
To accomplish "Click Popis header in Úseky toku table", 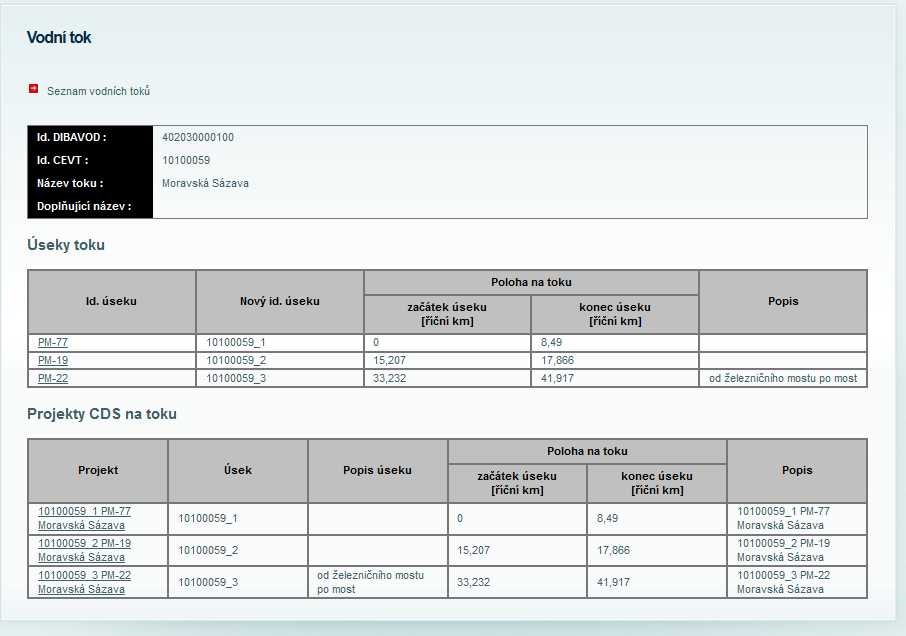I will (783, 302).
